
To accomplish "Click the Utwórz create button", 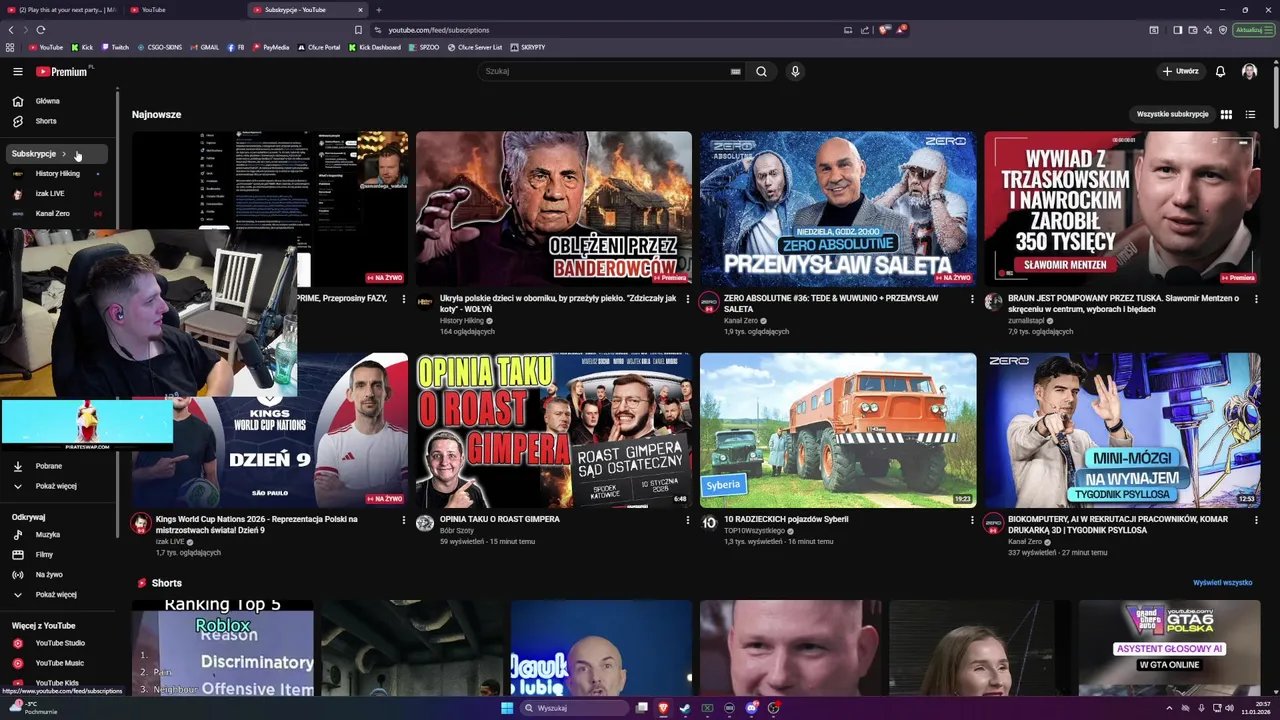I will tap(1180, 72).
